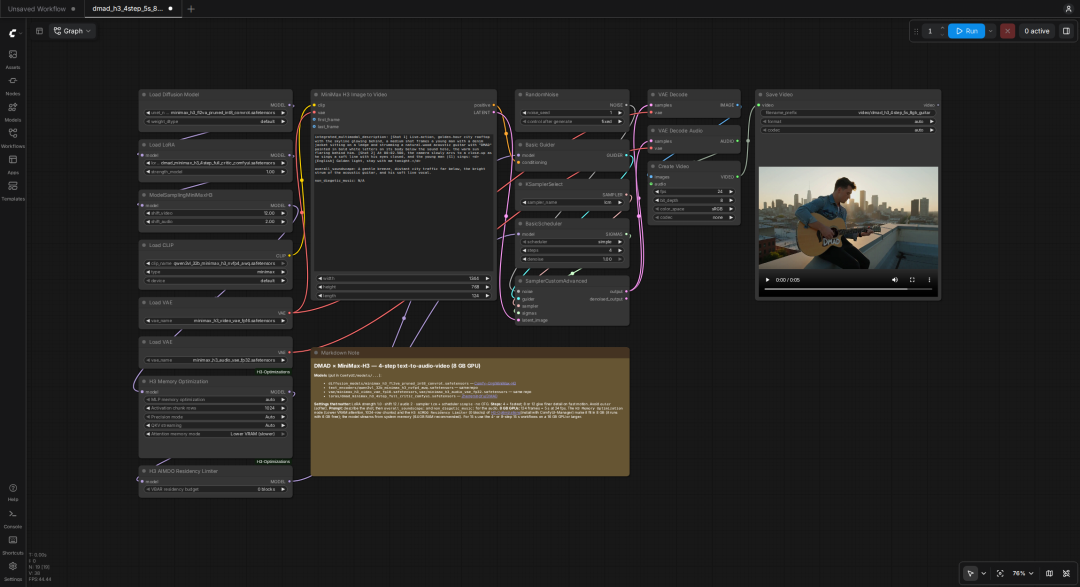
Task: Collapse the Load Diffusion Model node
Action: click(x=144, y=94)
